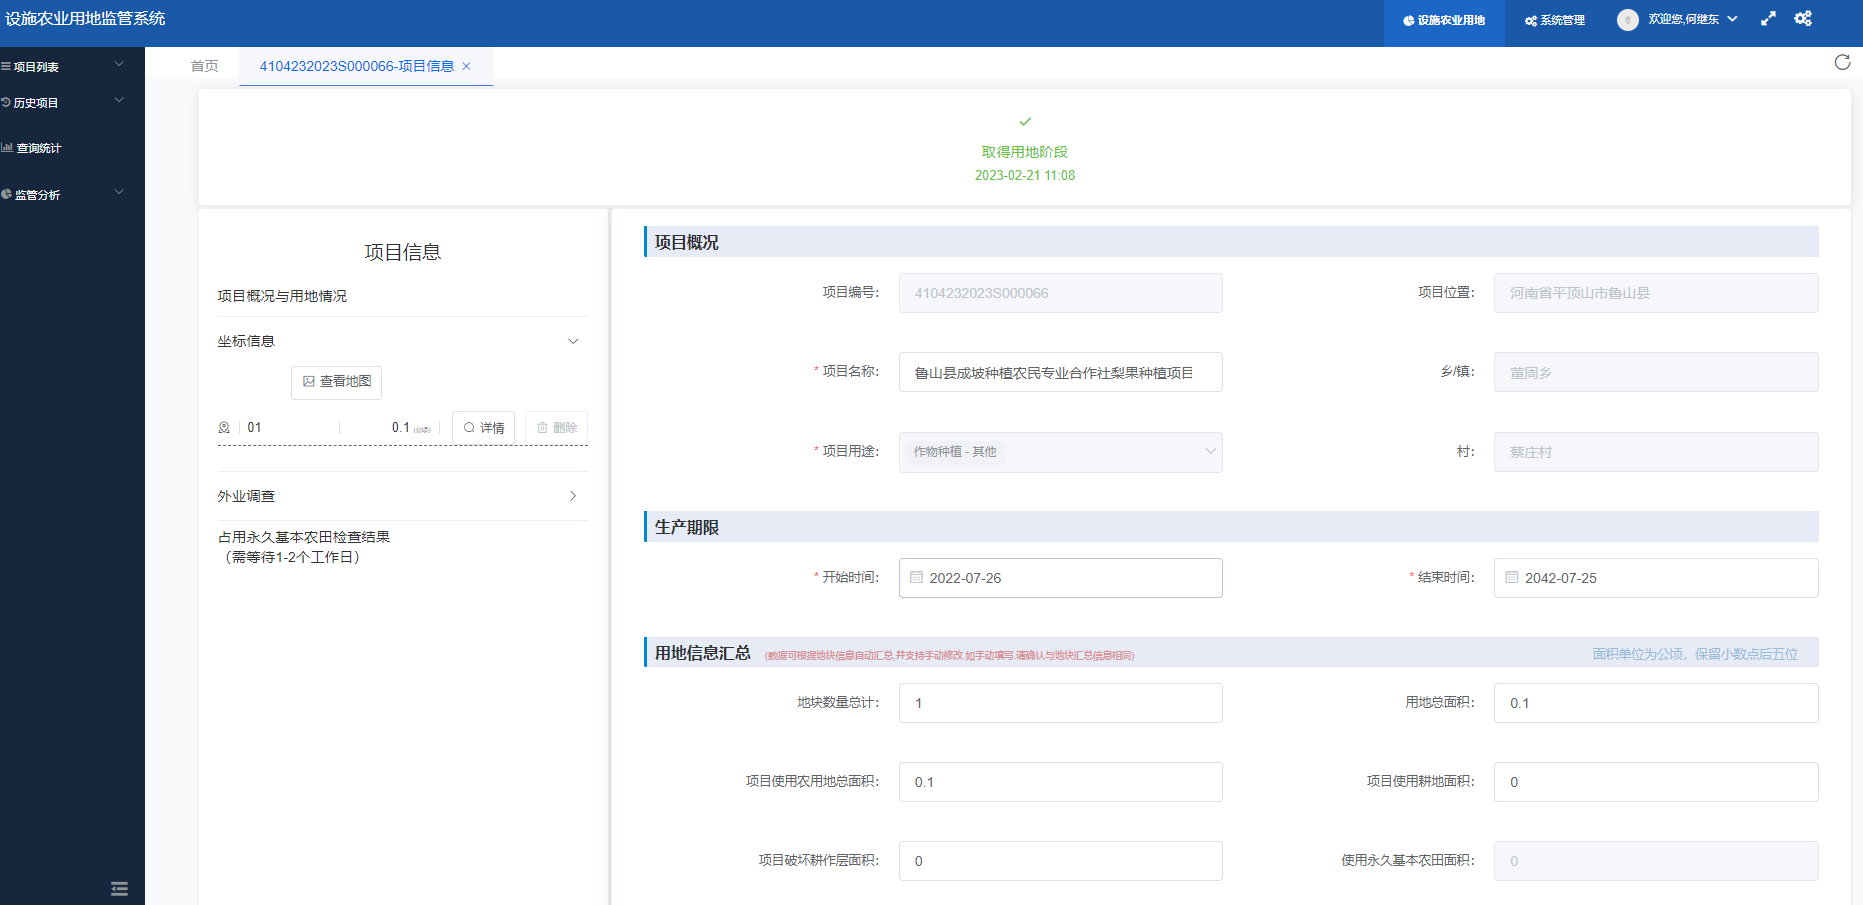This screenshot has height=905, width=1863.
Task: Close the 4104232023S000066 project info tab
Action: point(466,66)
